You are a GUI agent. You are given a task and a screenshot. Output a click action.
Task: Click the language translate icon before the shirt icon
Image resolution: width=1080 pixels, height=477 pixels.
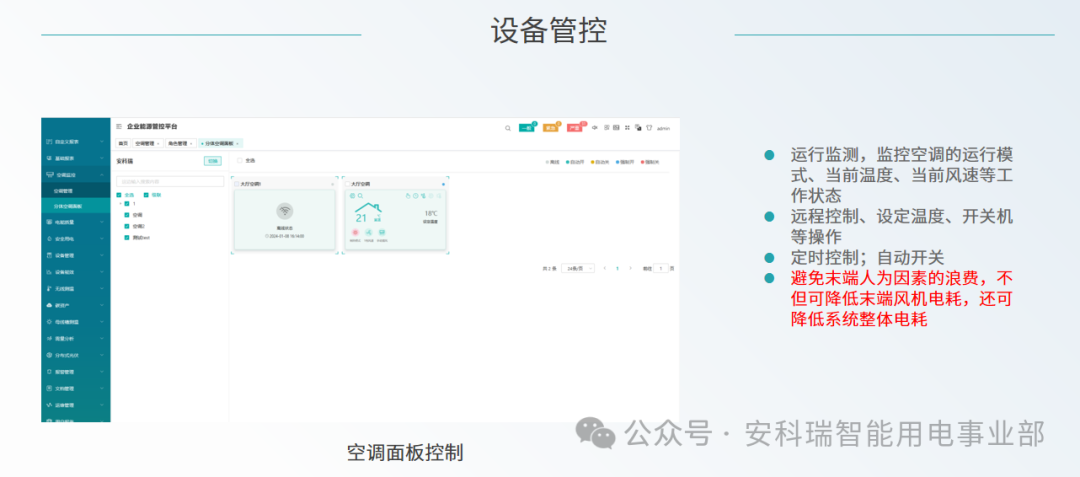point(638,127)
